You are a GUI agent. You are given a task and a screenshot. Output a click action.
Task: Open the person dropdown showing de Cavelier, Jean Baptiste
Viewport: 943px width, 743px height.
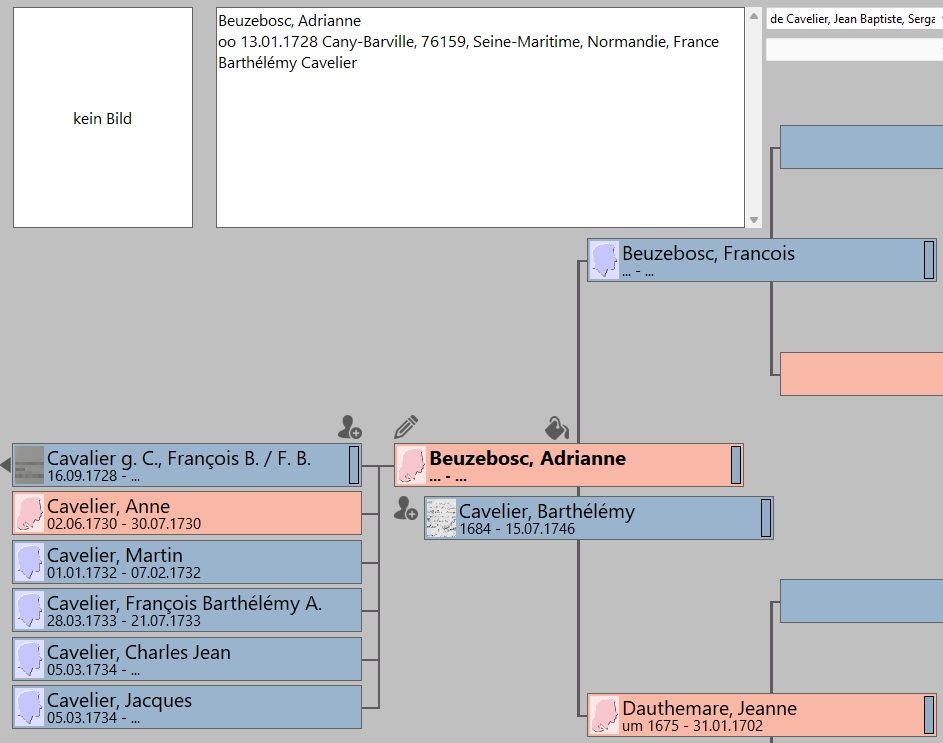(854, 19)
